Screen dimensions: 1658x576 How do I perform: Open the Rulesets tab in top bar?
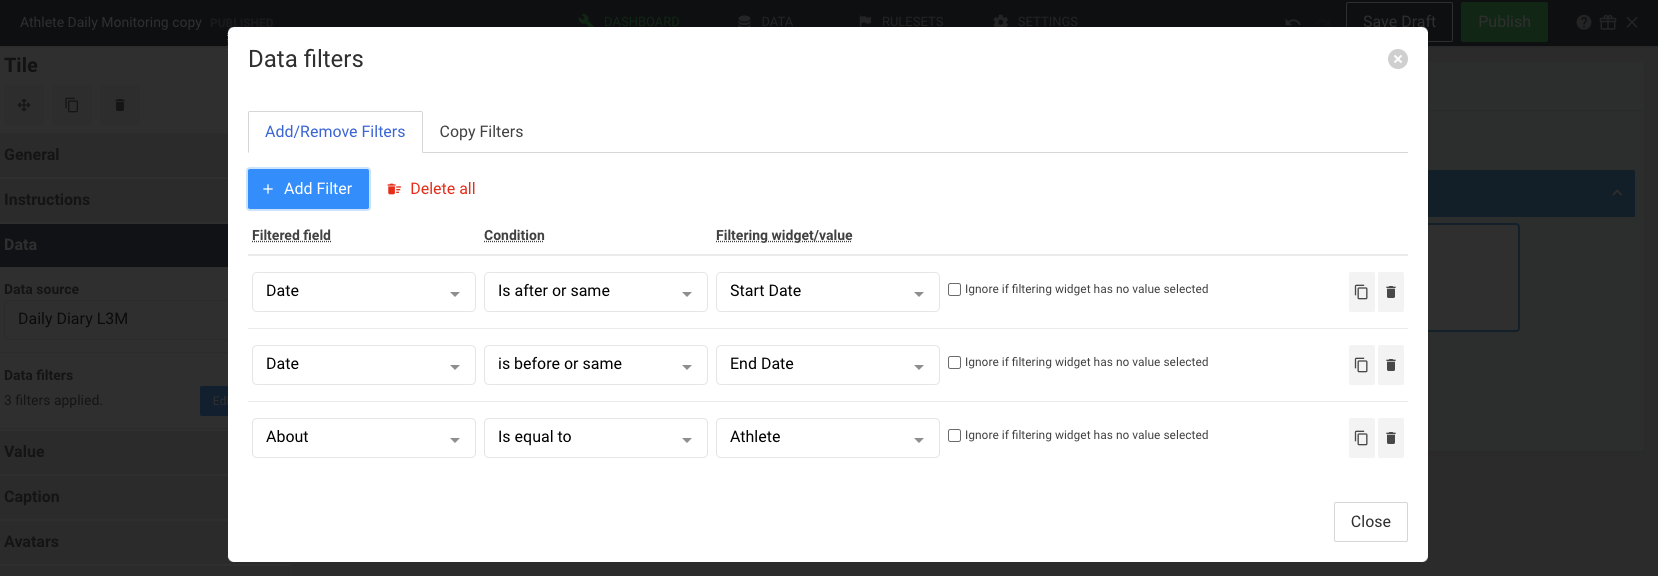pos(901,21)
